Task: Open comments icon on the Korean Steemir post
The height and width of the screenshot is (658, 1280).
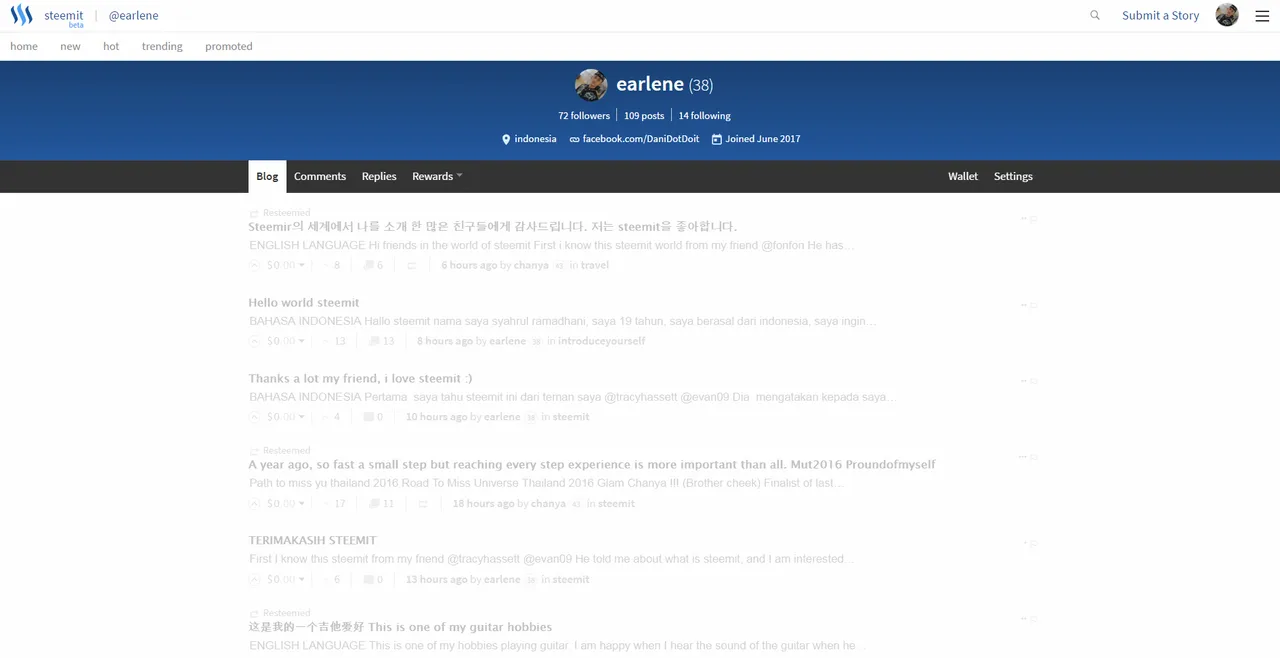Action: tap(368, 265)
